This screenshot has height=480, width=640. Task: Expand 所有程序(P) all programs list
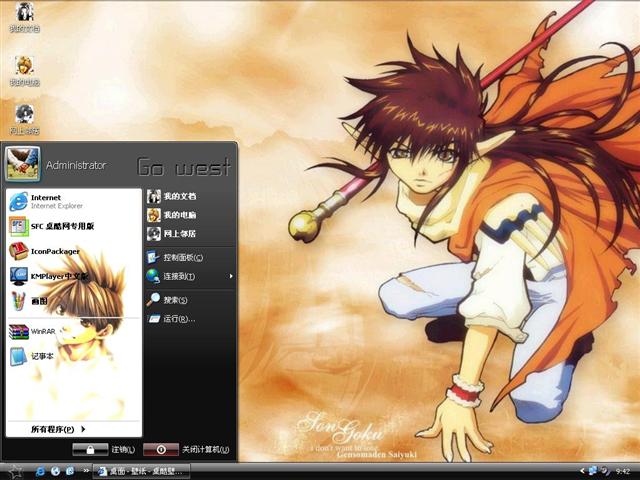pyautogui.click(x=58, y=429)
